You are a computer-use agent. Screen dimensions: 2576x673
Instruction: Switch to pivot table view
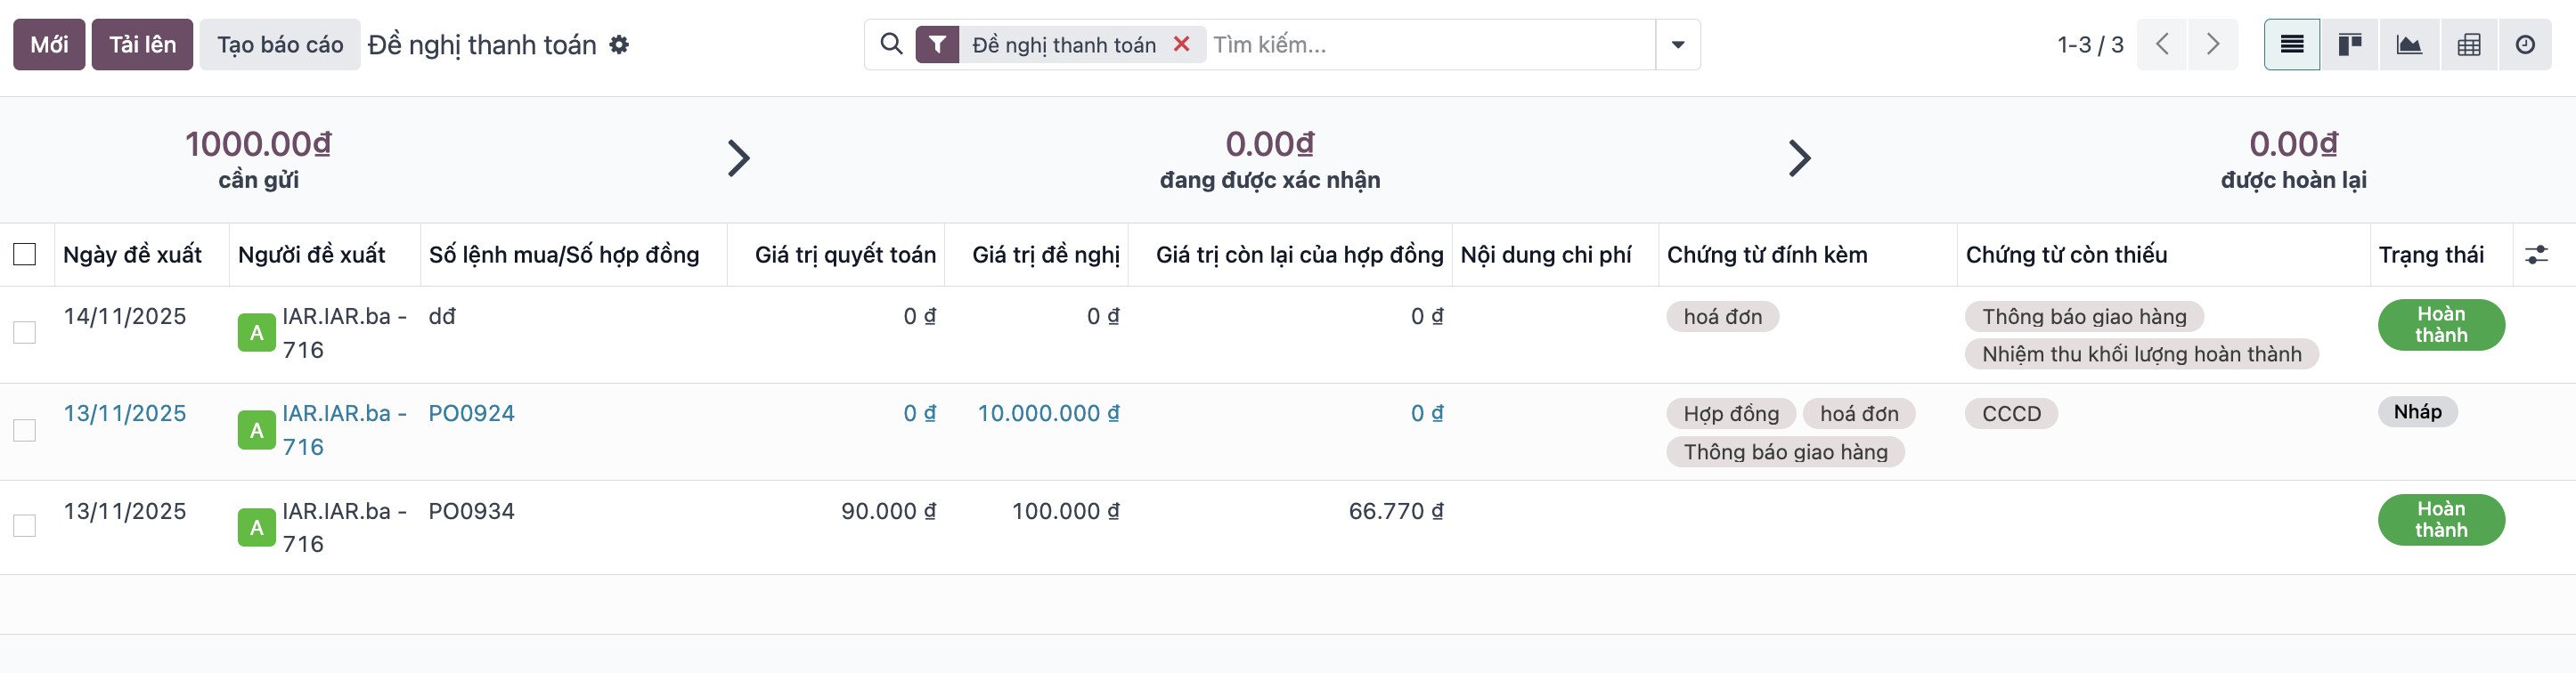pos(2468,45)
